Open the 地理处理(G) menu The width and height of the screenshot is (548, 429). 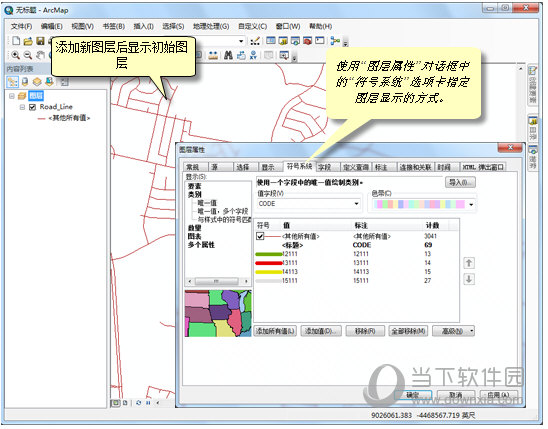pyautogui.click(x=211, y=26)
